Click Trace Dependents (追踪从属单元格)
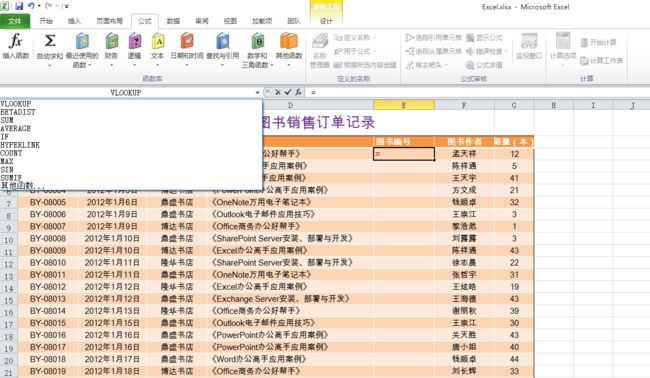650x378 pixels. pos(433,51)
